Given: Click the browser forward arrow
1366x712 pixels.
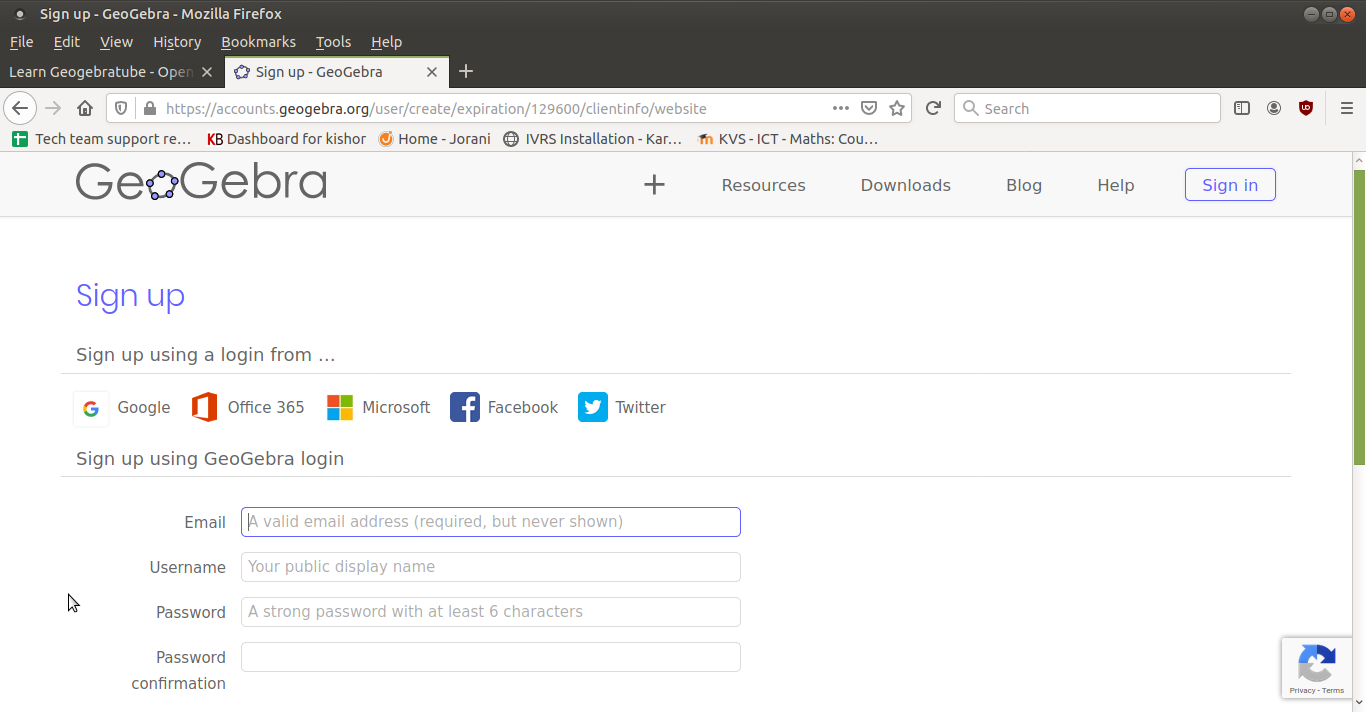Looking at the screenshot, I should 53,108.
